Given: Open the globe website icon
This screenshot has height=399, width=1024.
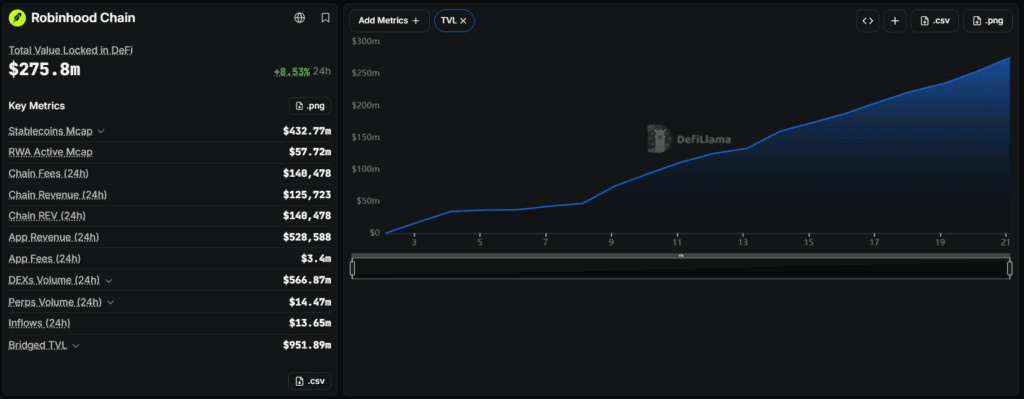Looking at the screenshot, I should [x=300, y=18].
